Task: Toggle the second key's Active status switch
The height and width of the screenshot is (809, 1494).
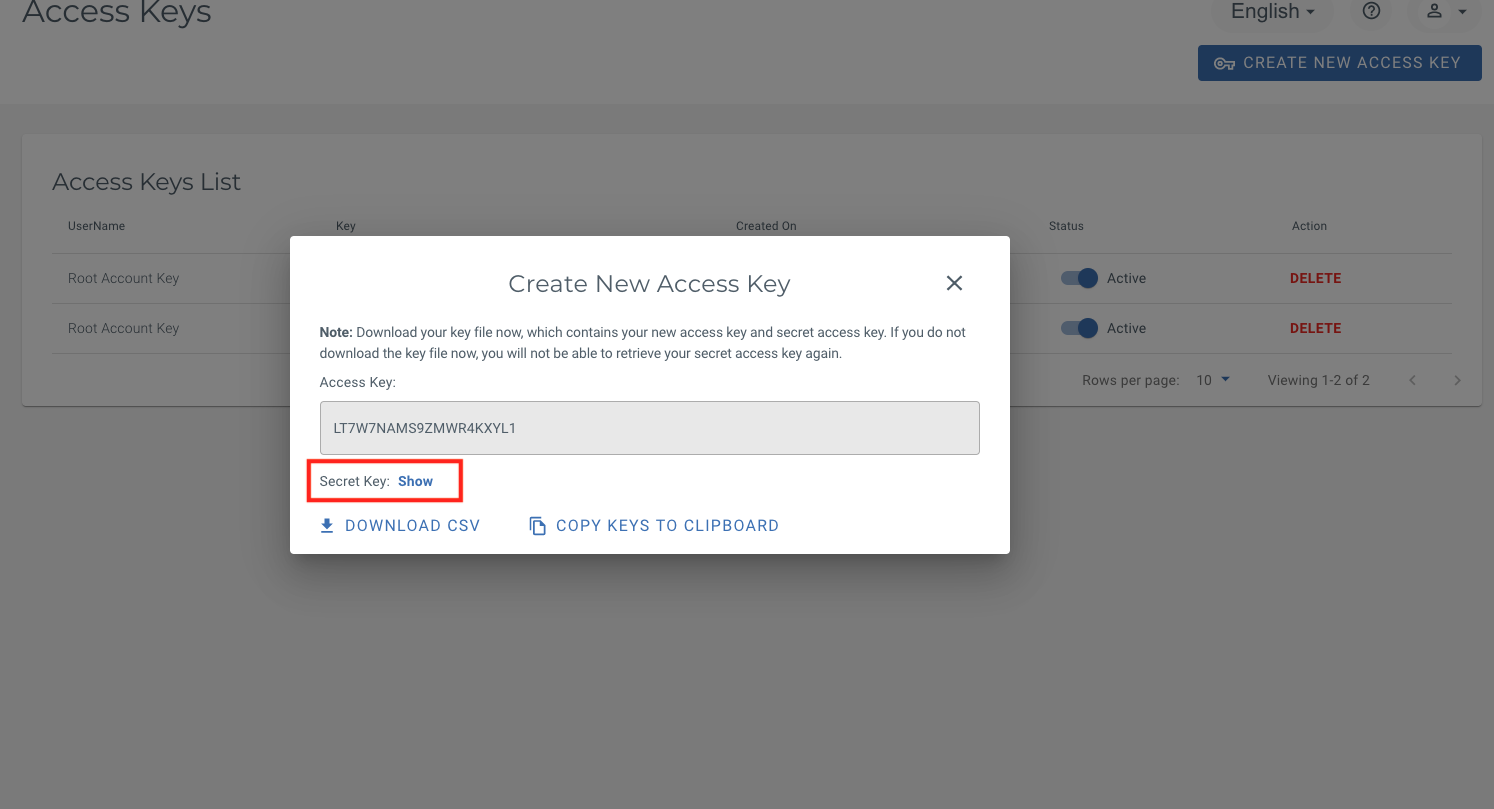Action: tap(1080, 328)
